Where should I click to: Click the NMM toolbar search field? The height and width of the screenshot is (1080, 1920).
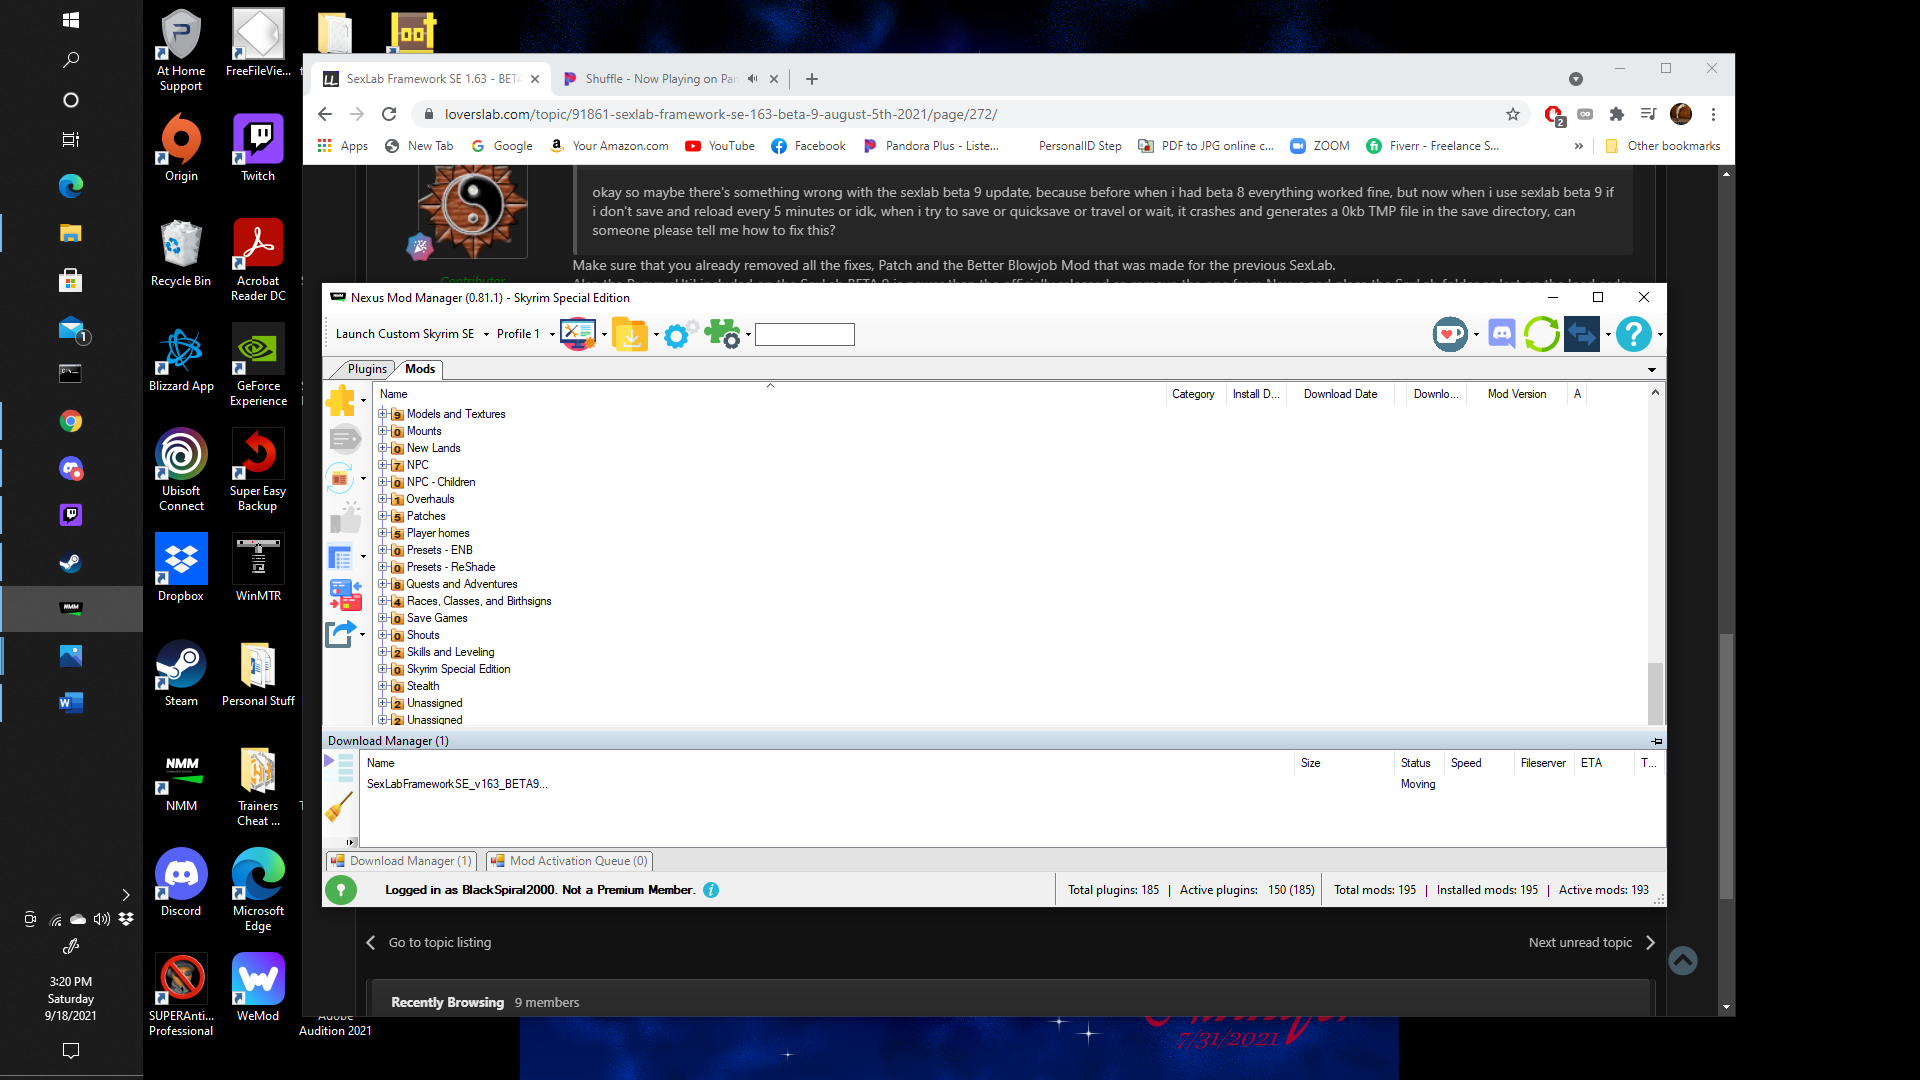(x=805, y=334)
